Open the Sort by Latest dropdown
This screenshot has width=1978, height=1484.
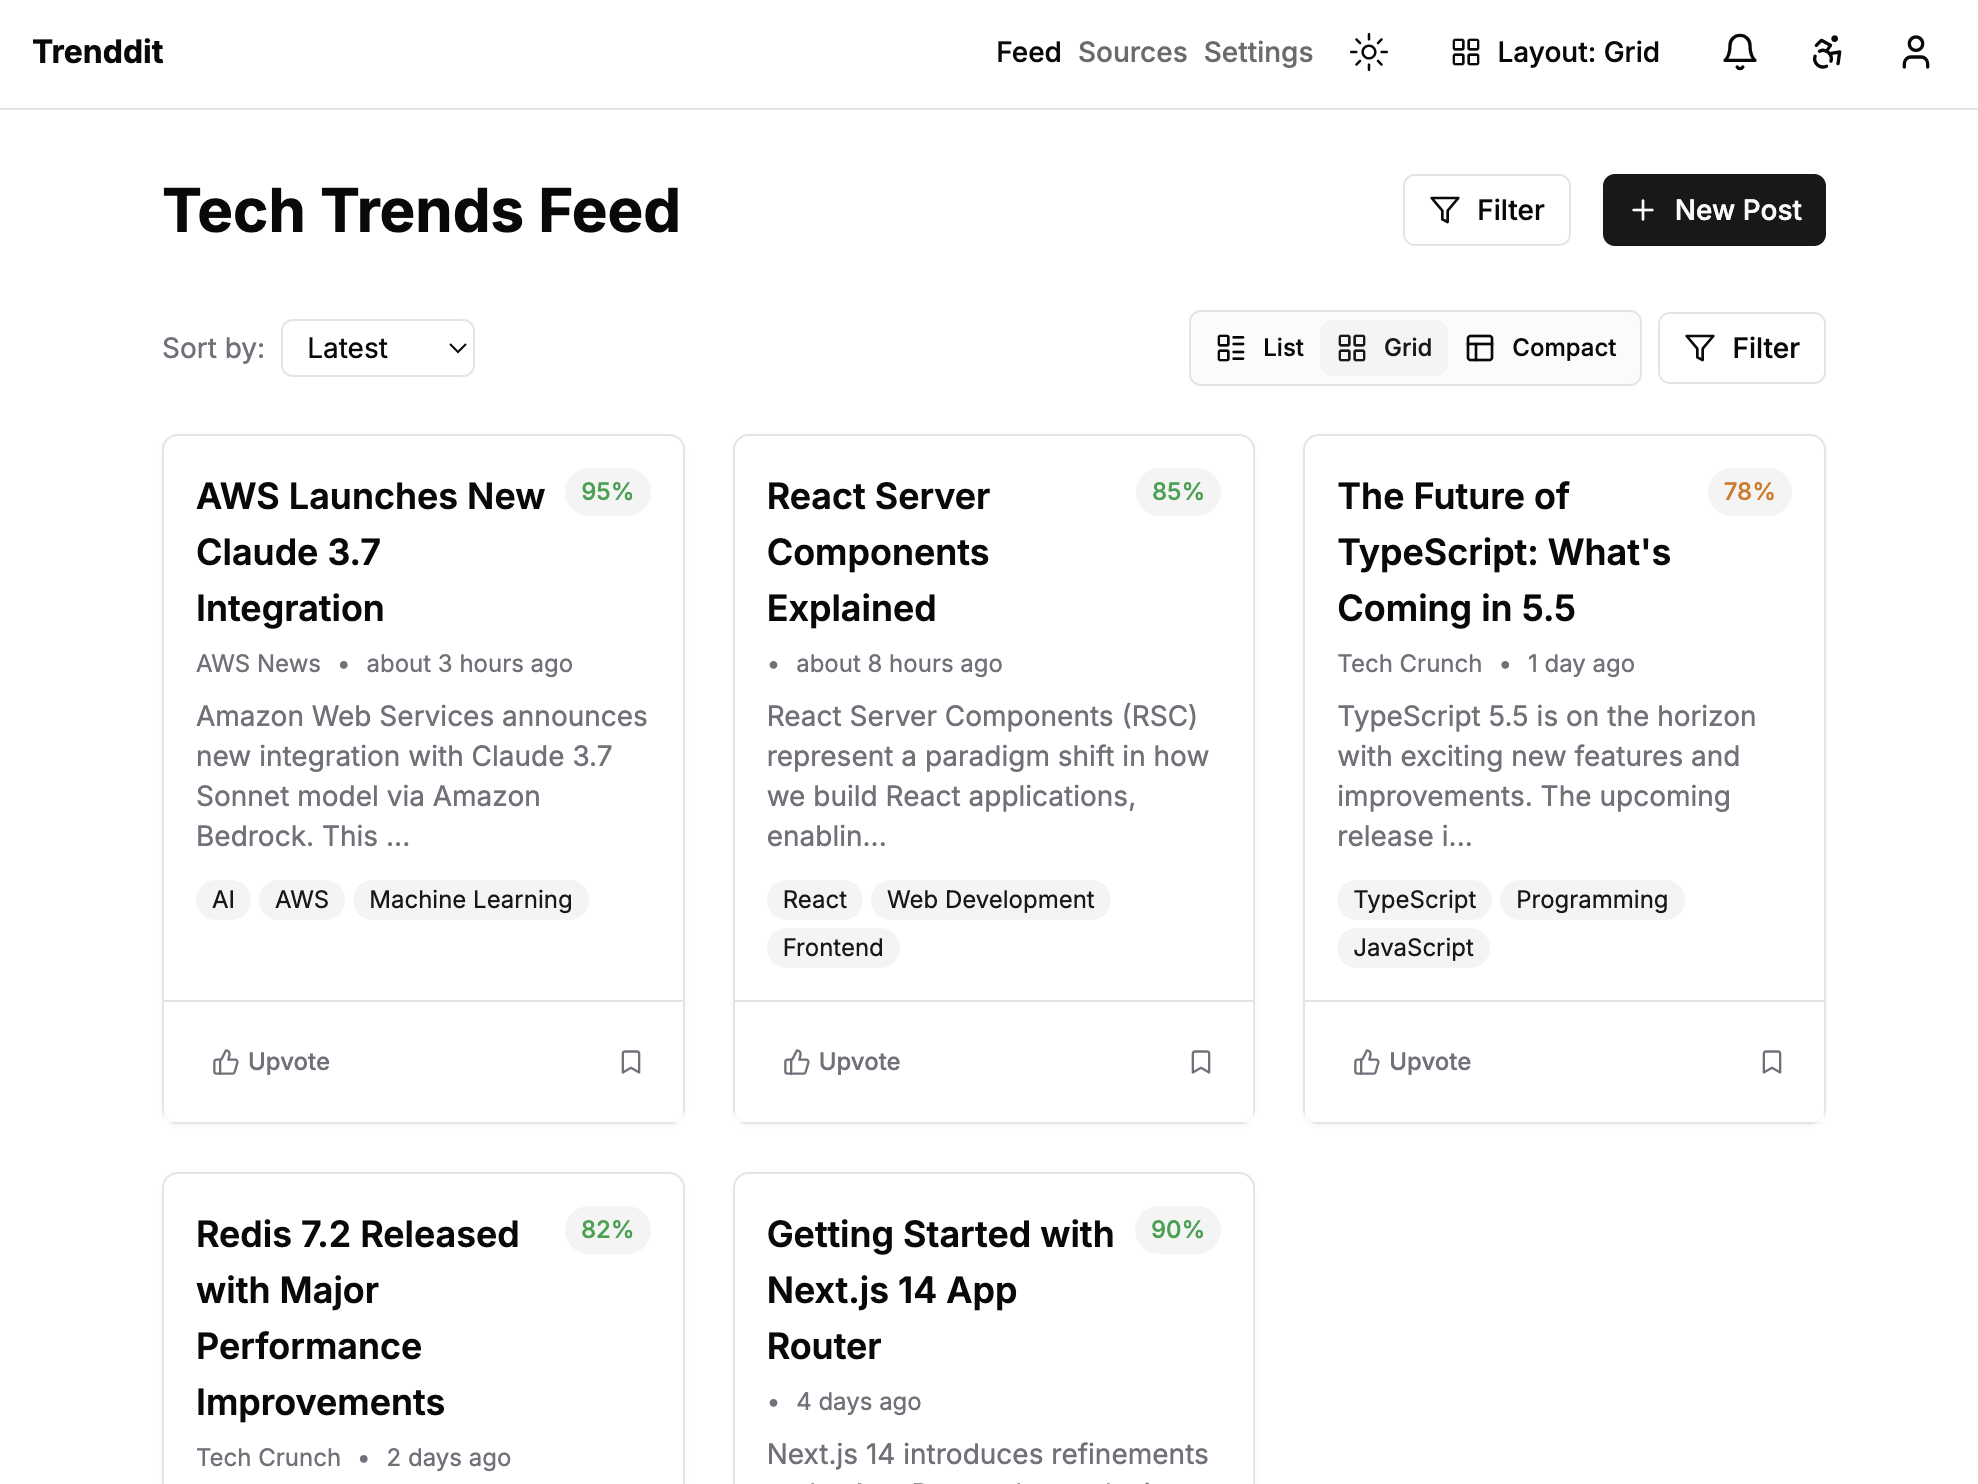(378, 348)
